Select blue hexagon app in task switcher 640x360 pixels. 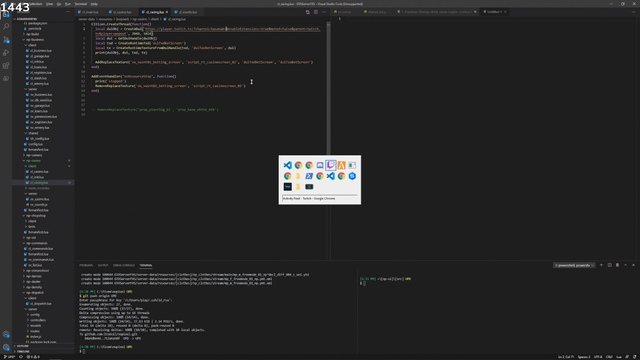click(352, 176)
